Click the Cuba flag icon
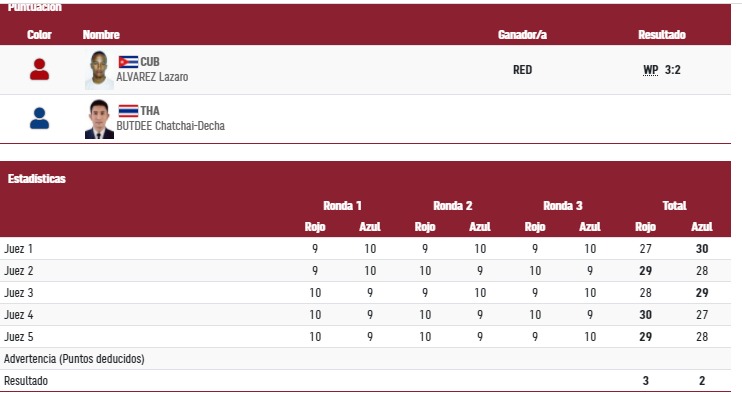This screenshot has height=393, width=742. 128,62
